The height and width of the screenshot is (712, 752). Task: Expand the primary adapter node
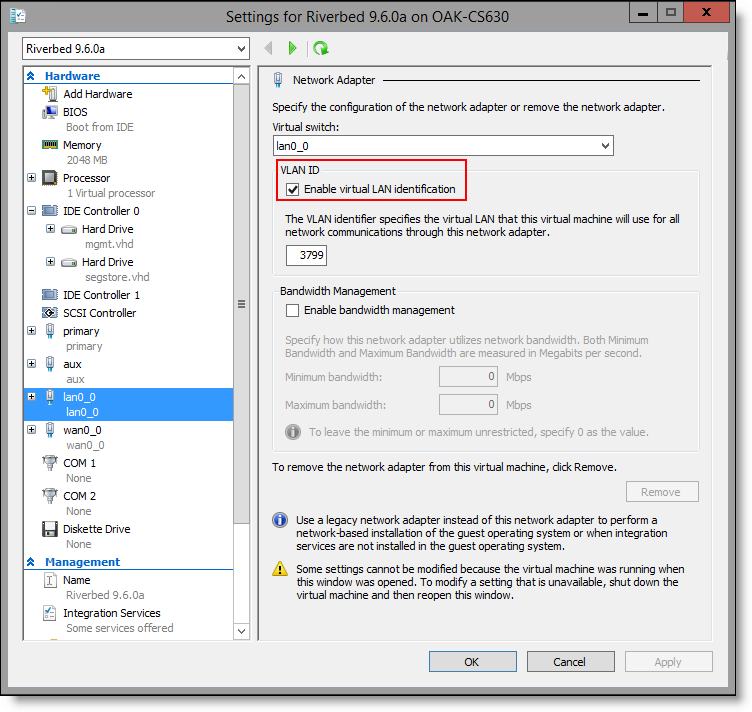(x=32, y=331)
